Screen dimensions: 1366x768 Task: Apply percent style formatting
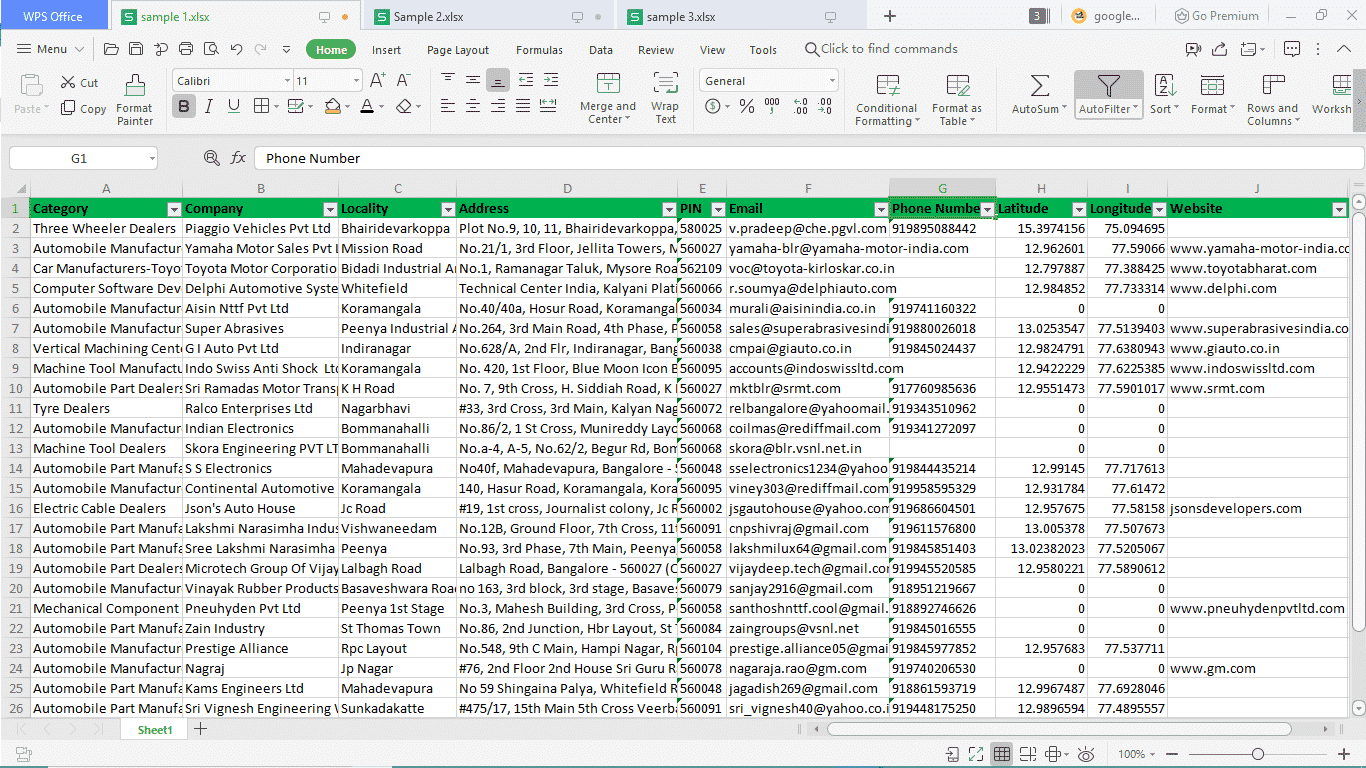click(x=747, y=106)
